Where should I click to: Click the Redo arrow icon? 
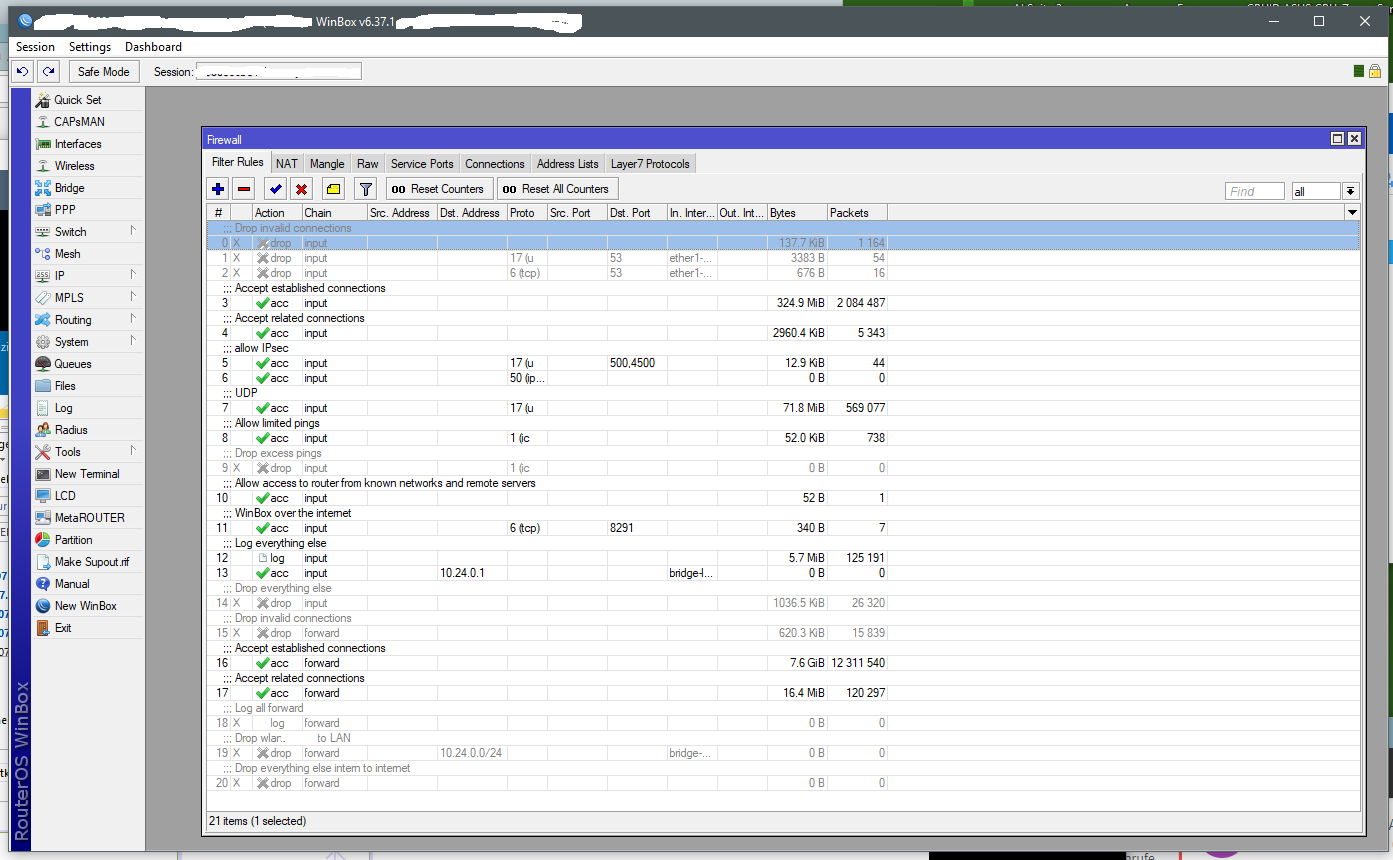48,72
